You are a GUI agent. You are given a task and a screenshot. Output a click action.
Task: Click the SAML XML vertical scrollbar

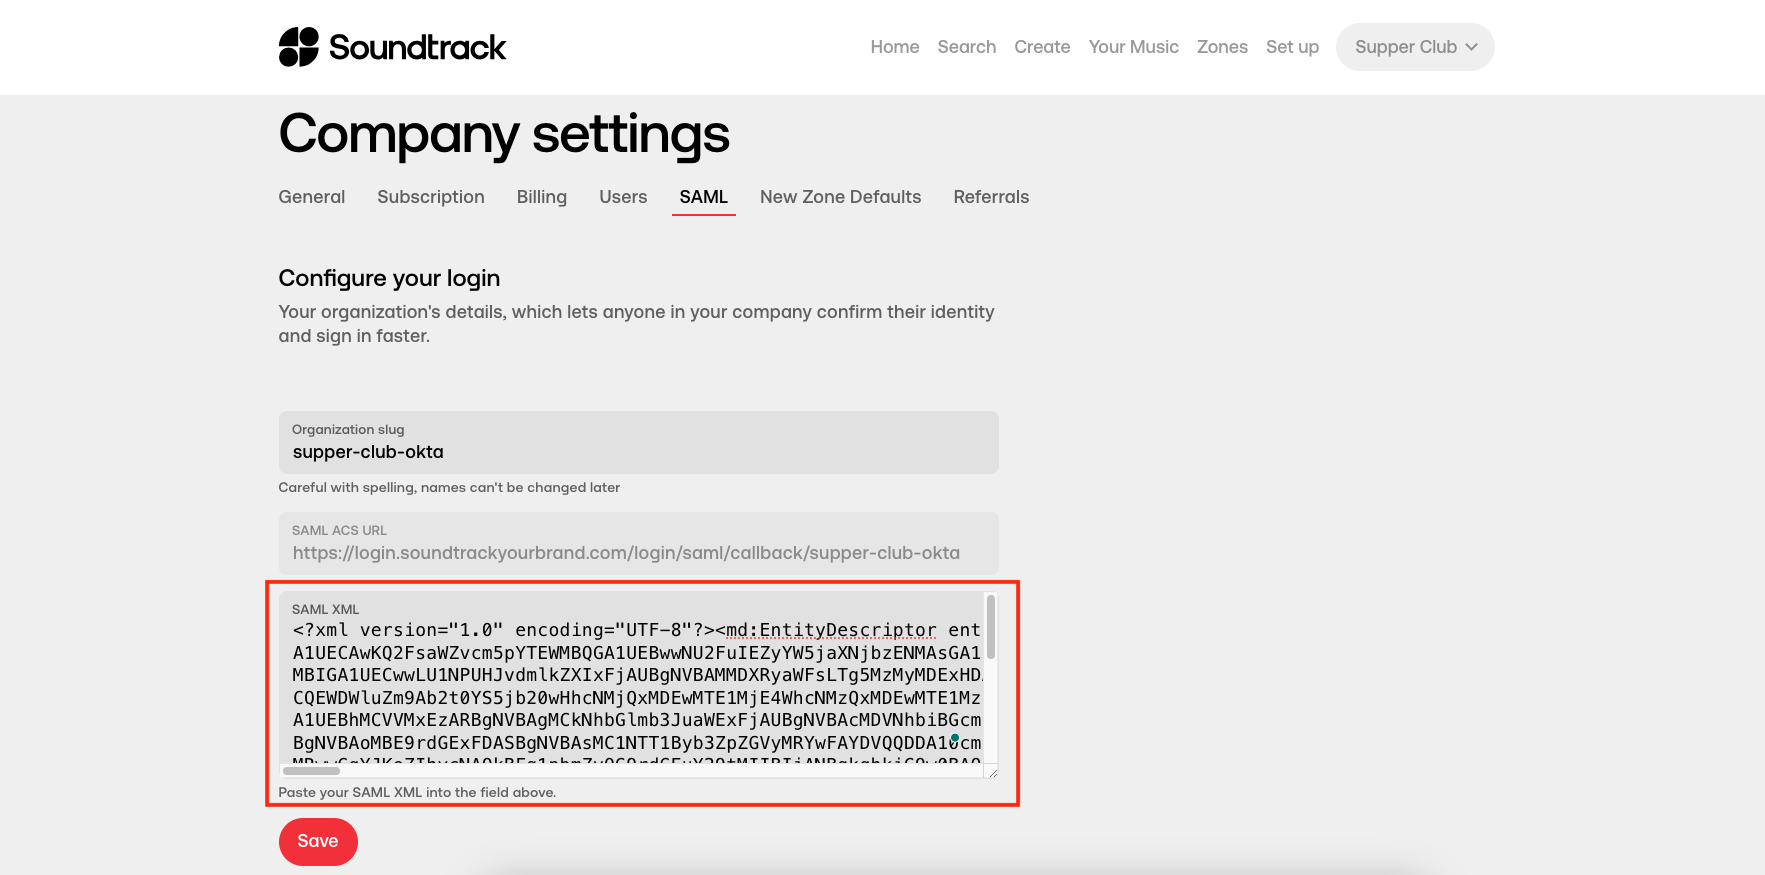[x=991, y=627]
